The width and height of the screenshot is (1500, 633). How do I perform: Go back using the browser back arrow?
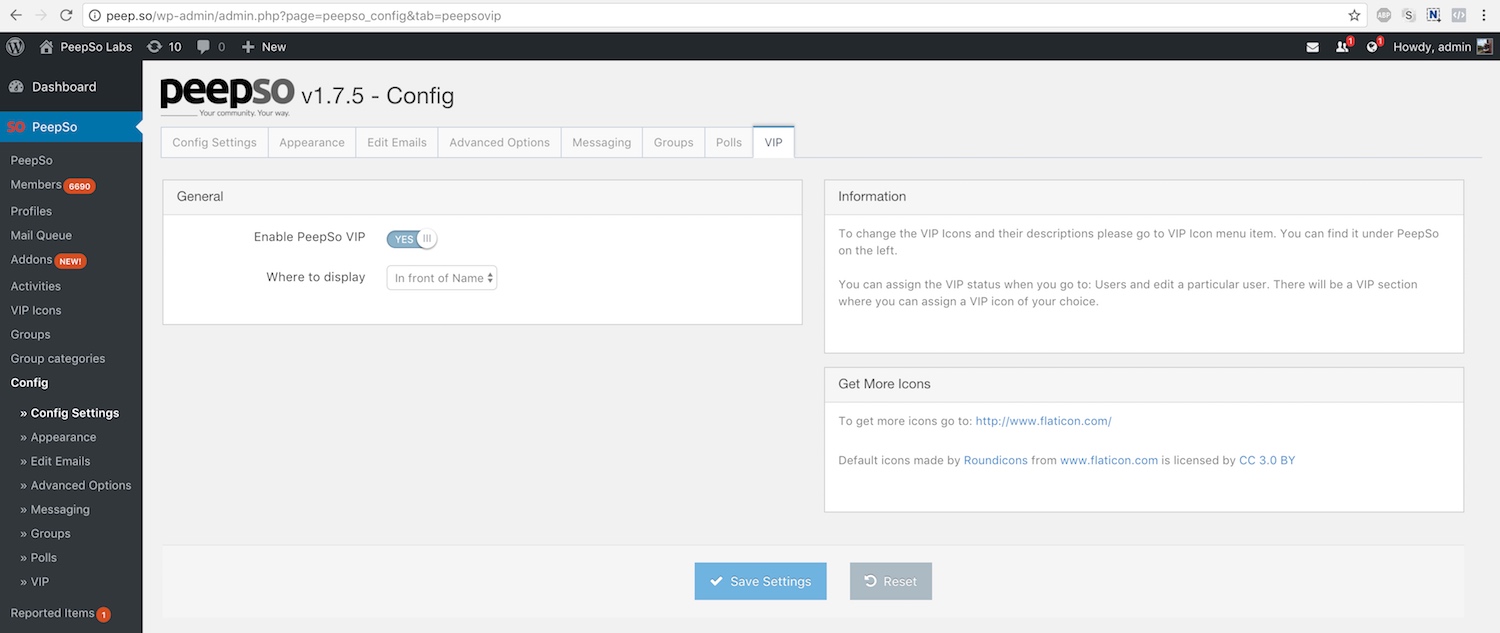(x=15, y=15)
